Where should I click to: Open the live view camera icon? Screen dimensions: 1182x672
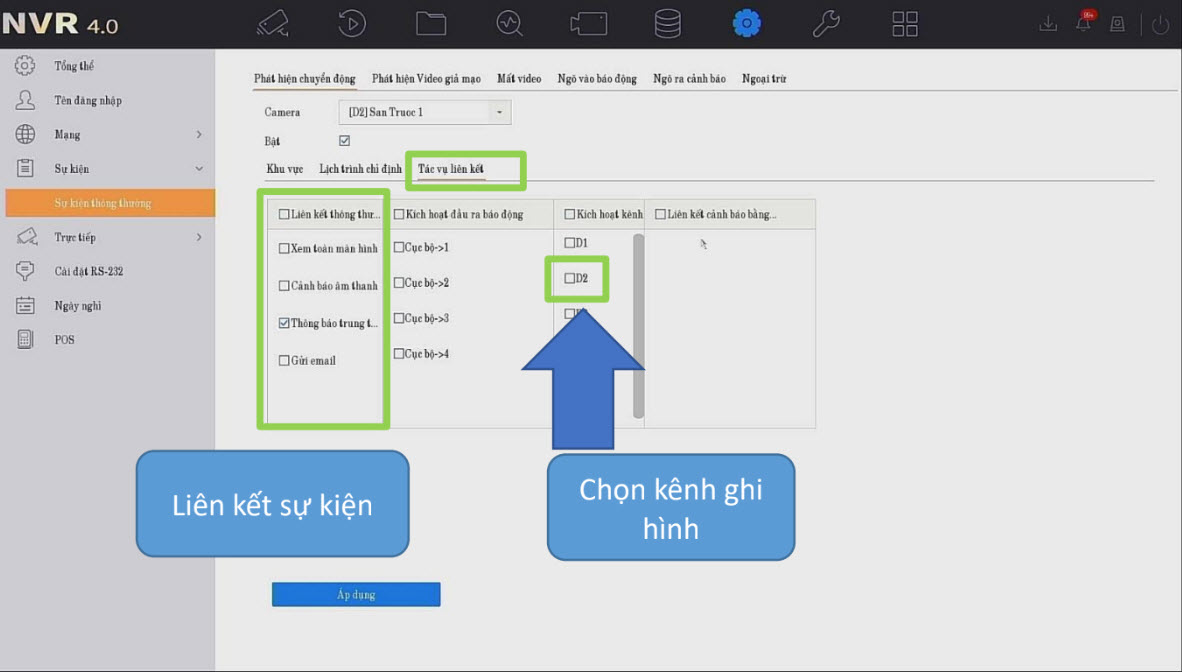coord(272,23)
